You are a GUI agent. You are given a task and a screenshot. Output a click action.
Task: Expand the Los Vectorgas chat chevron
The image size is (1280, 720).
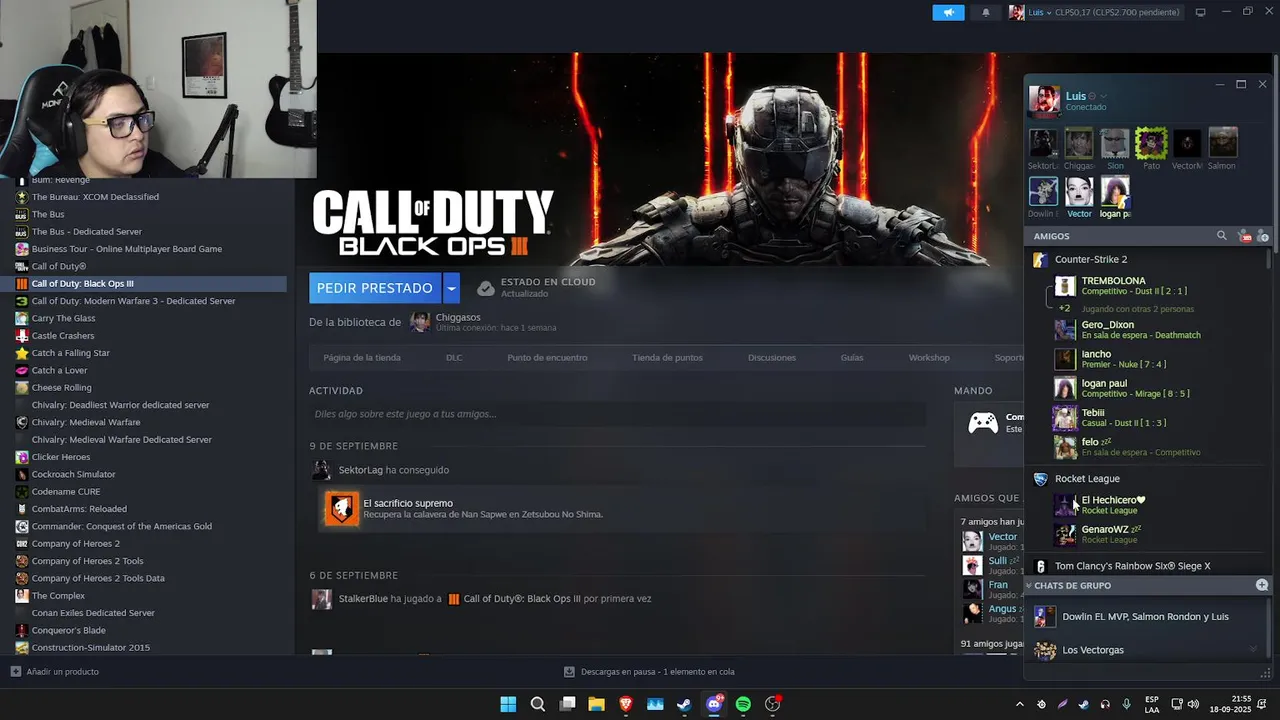point(1254,650)
